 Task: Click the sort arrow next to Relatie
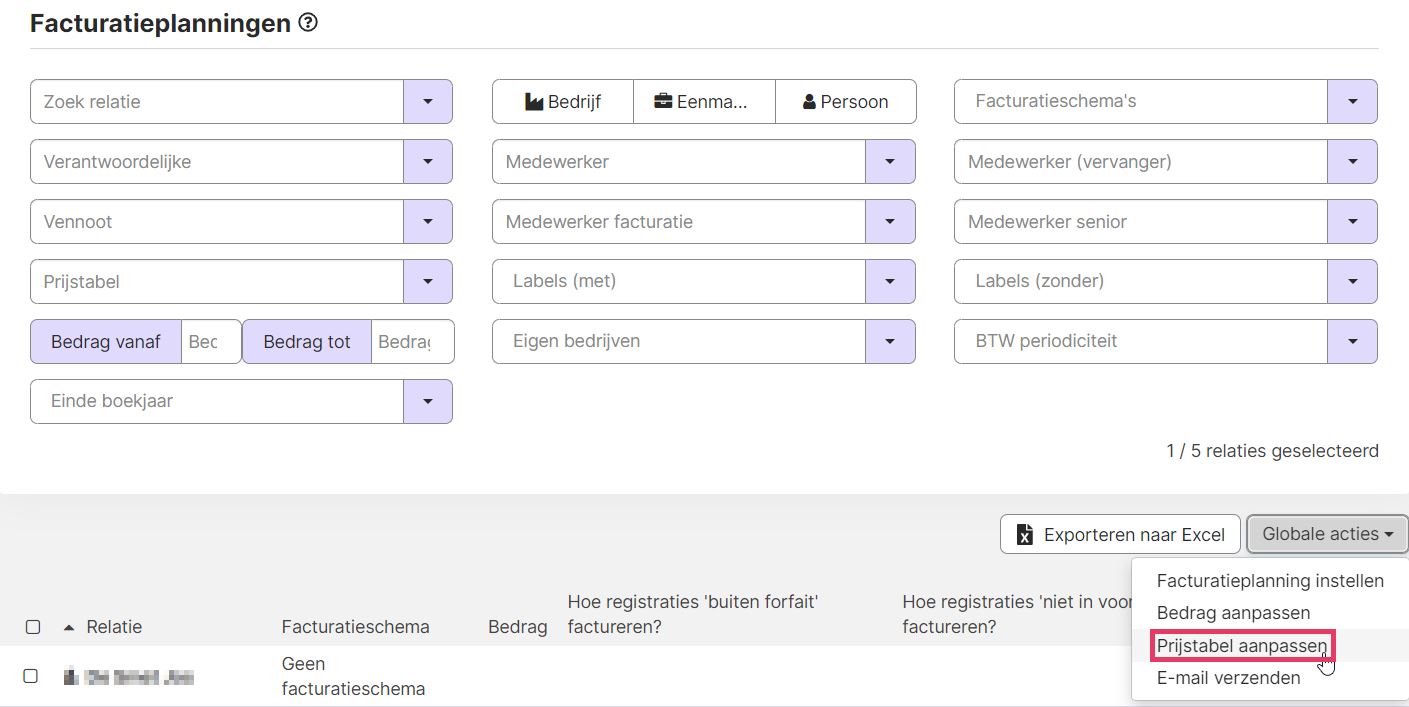click(69, 627)
